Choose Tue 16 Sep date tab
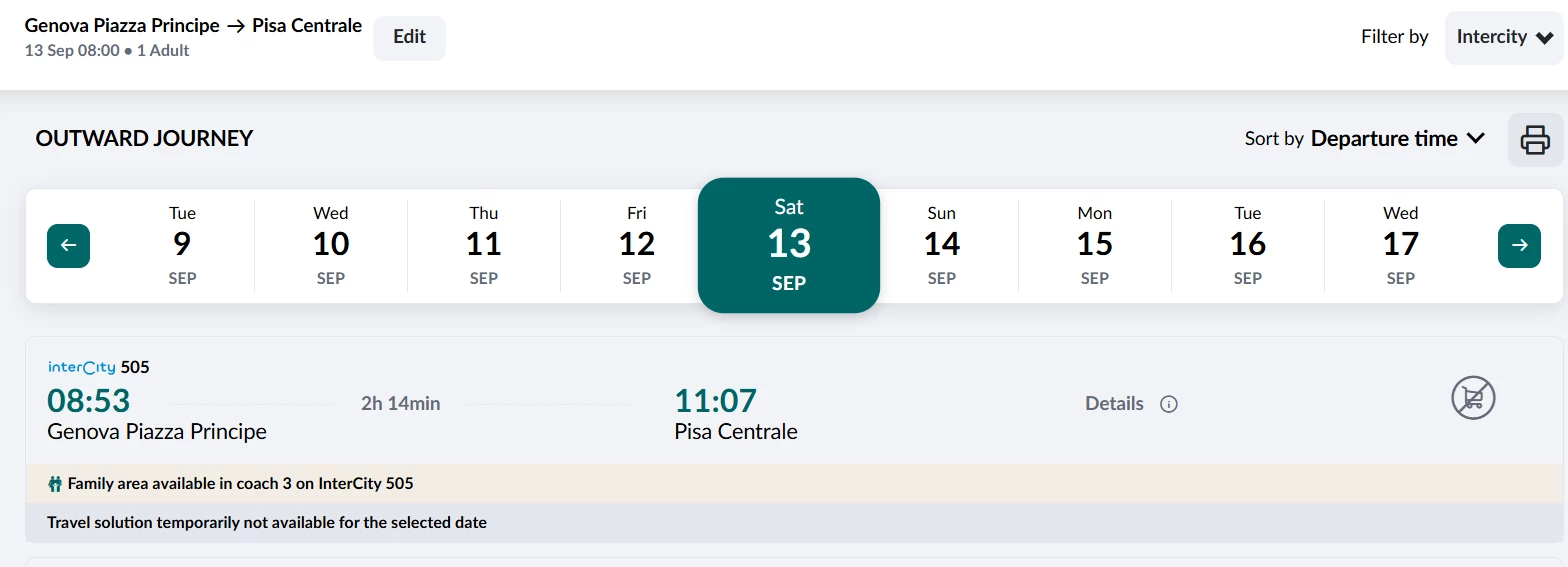This screenshot has width=1568, height=567. [1248, 246]
